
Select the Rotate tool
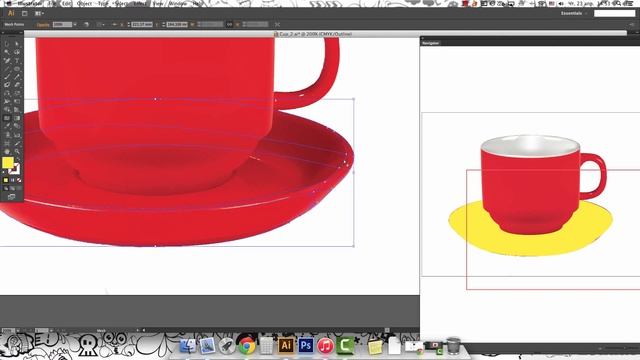pyautogui.click(x=7, y=93)
